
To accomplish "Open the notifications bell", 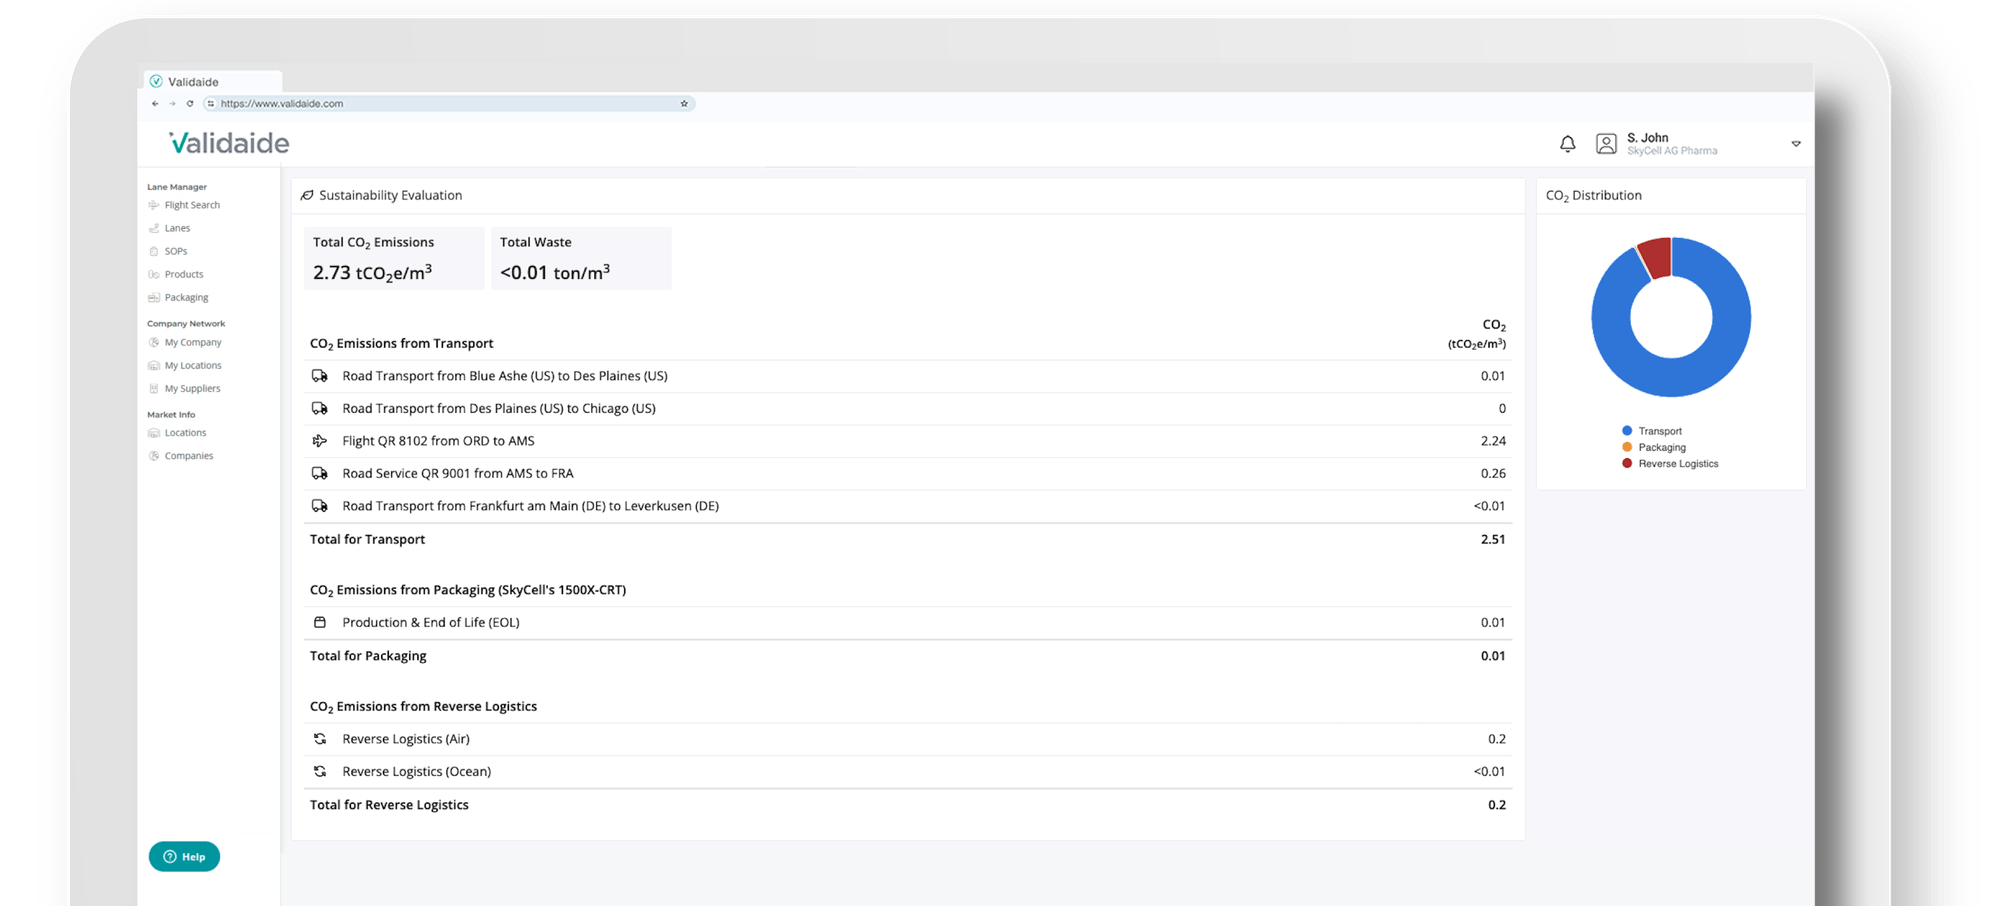I will click(1568, 143).
